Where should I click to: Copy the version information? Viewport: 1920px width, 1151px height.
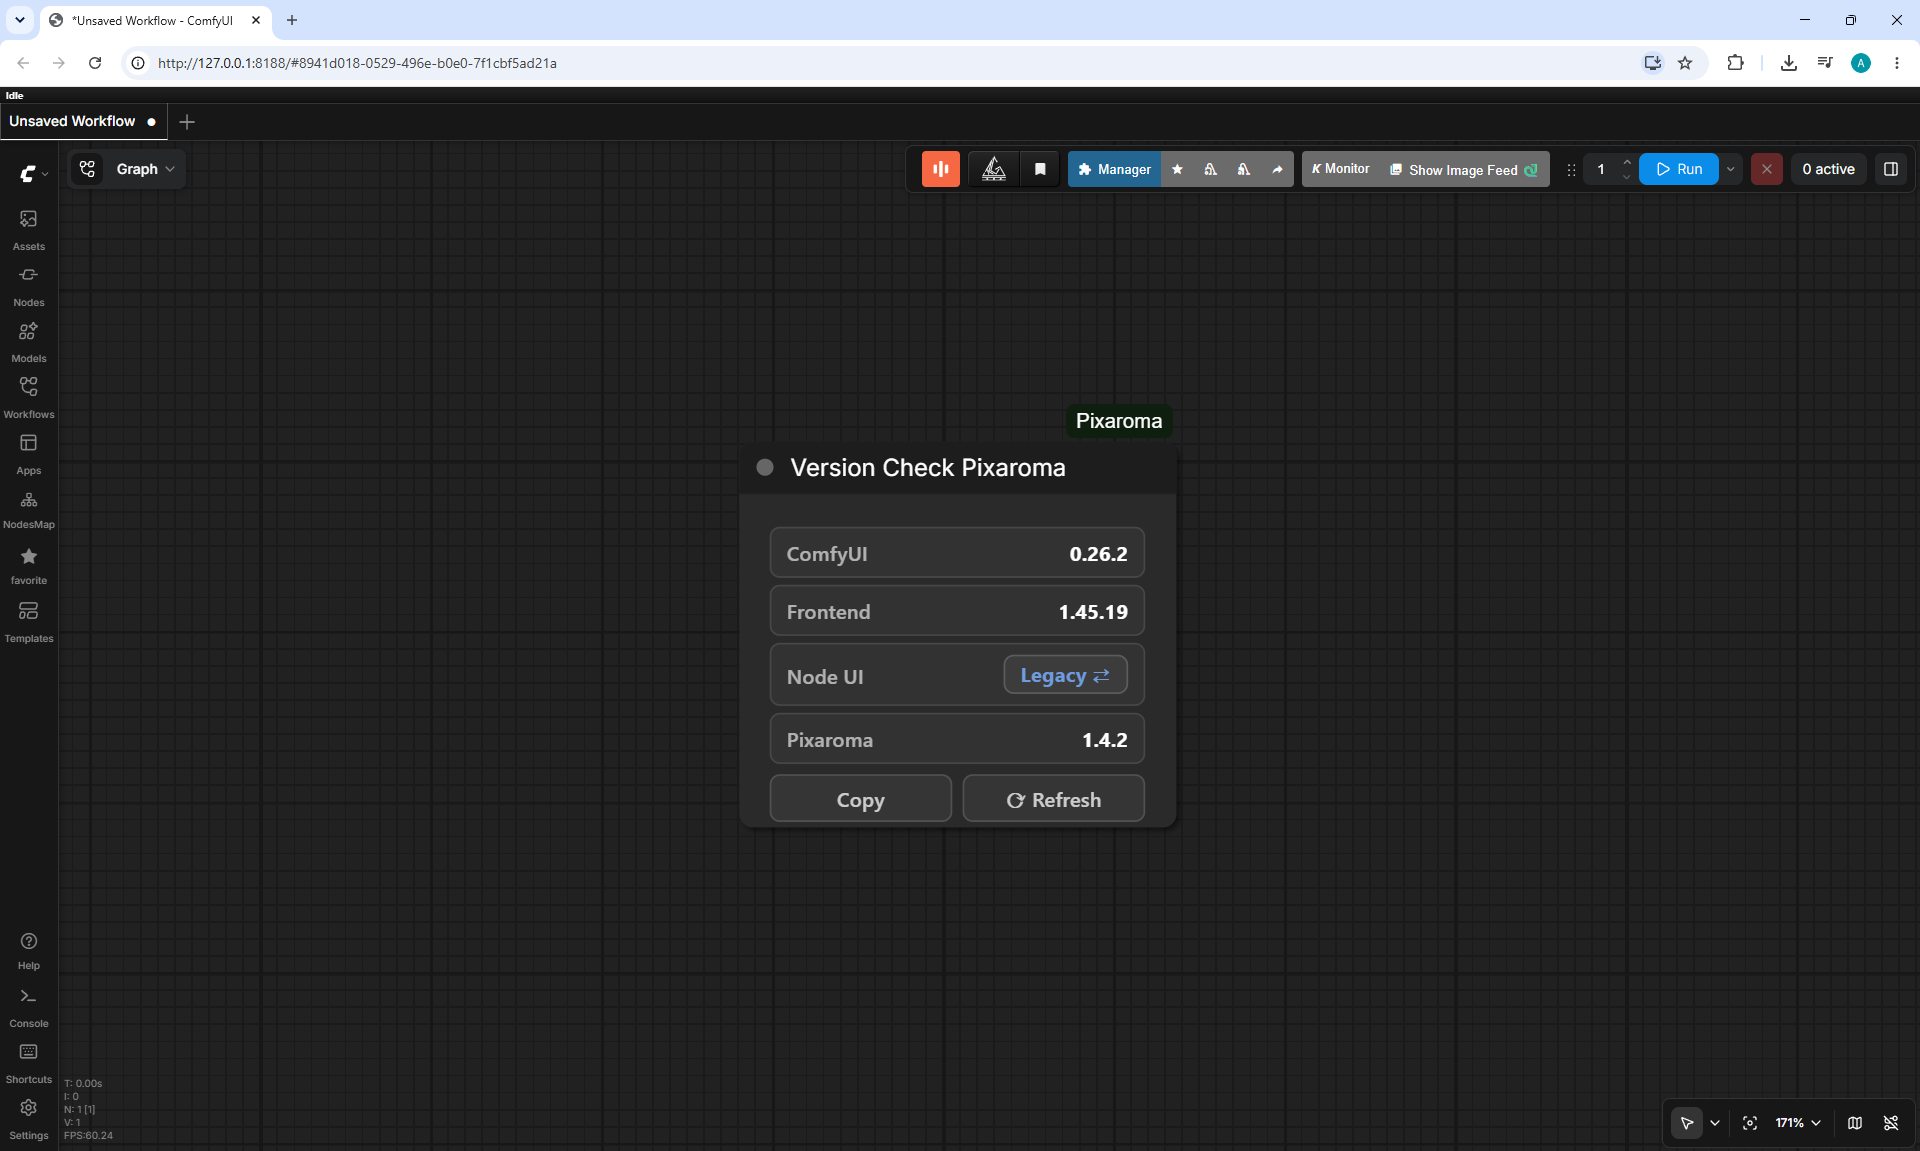tap(860, 799)
